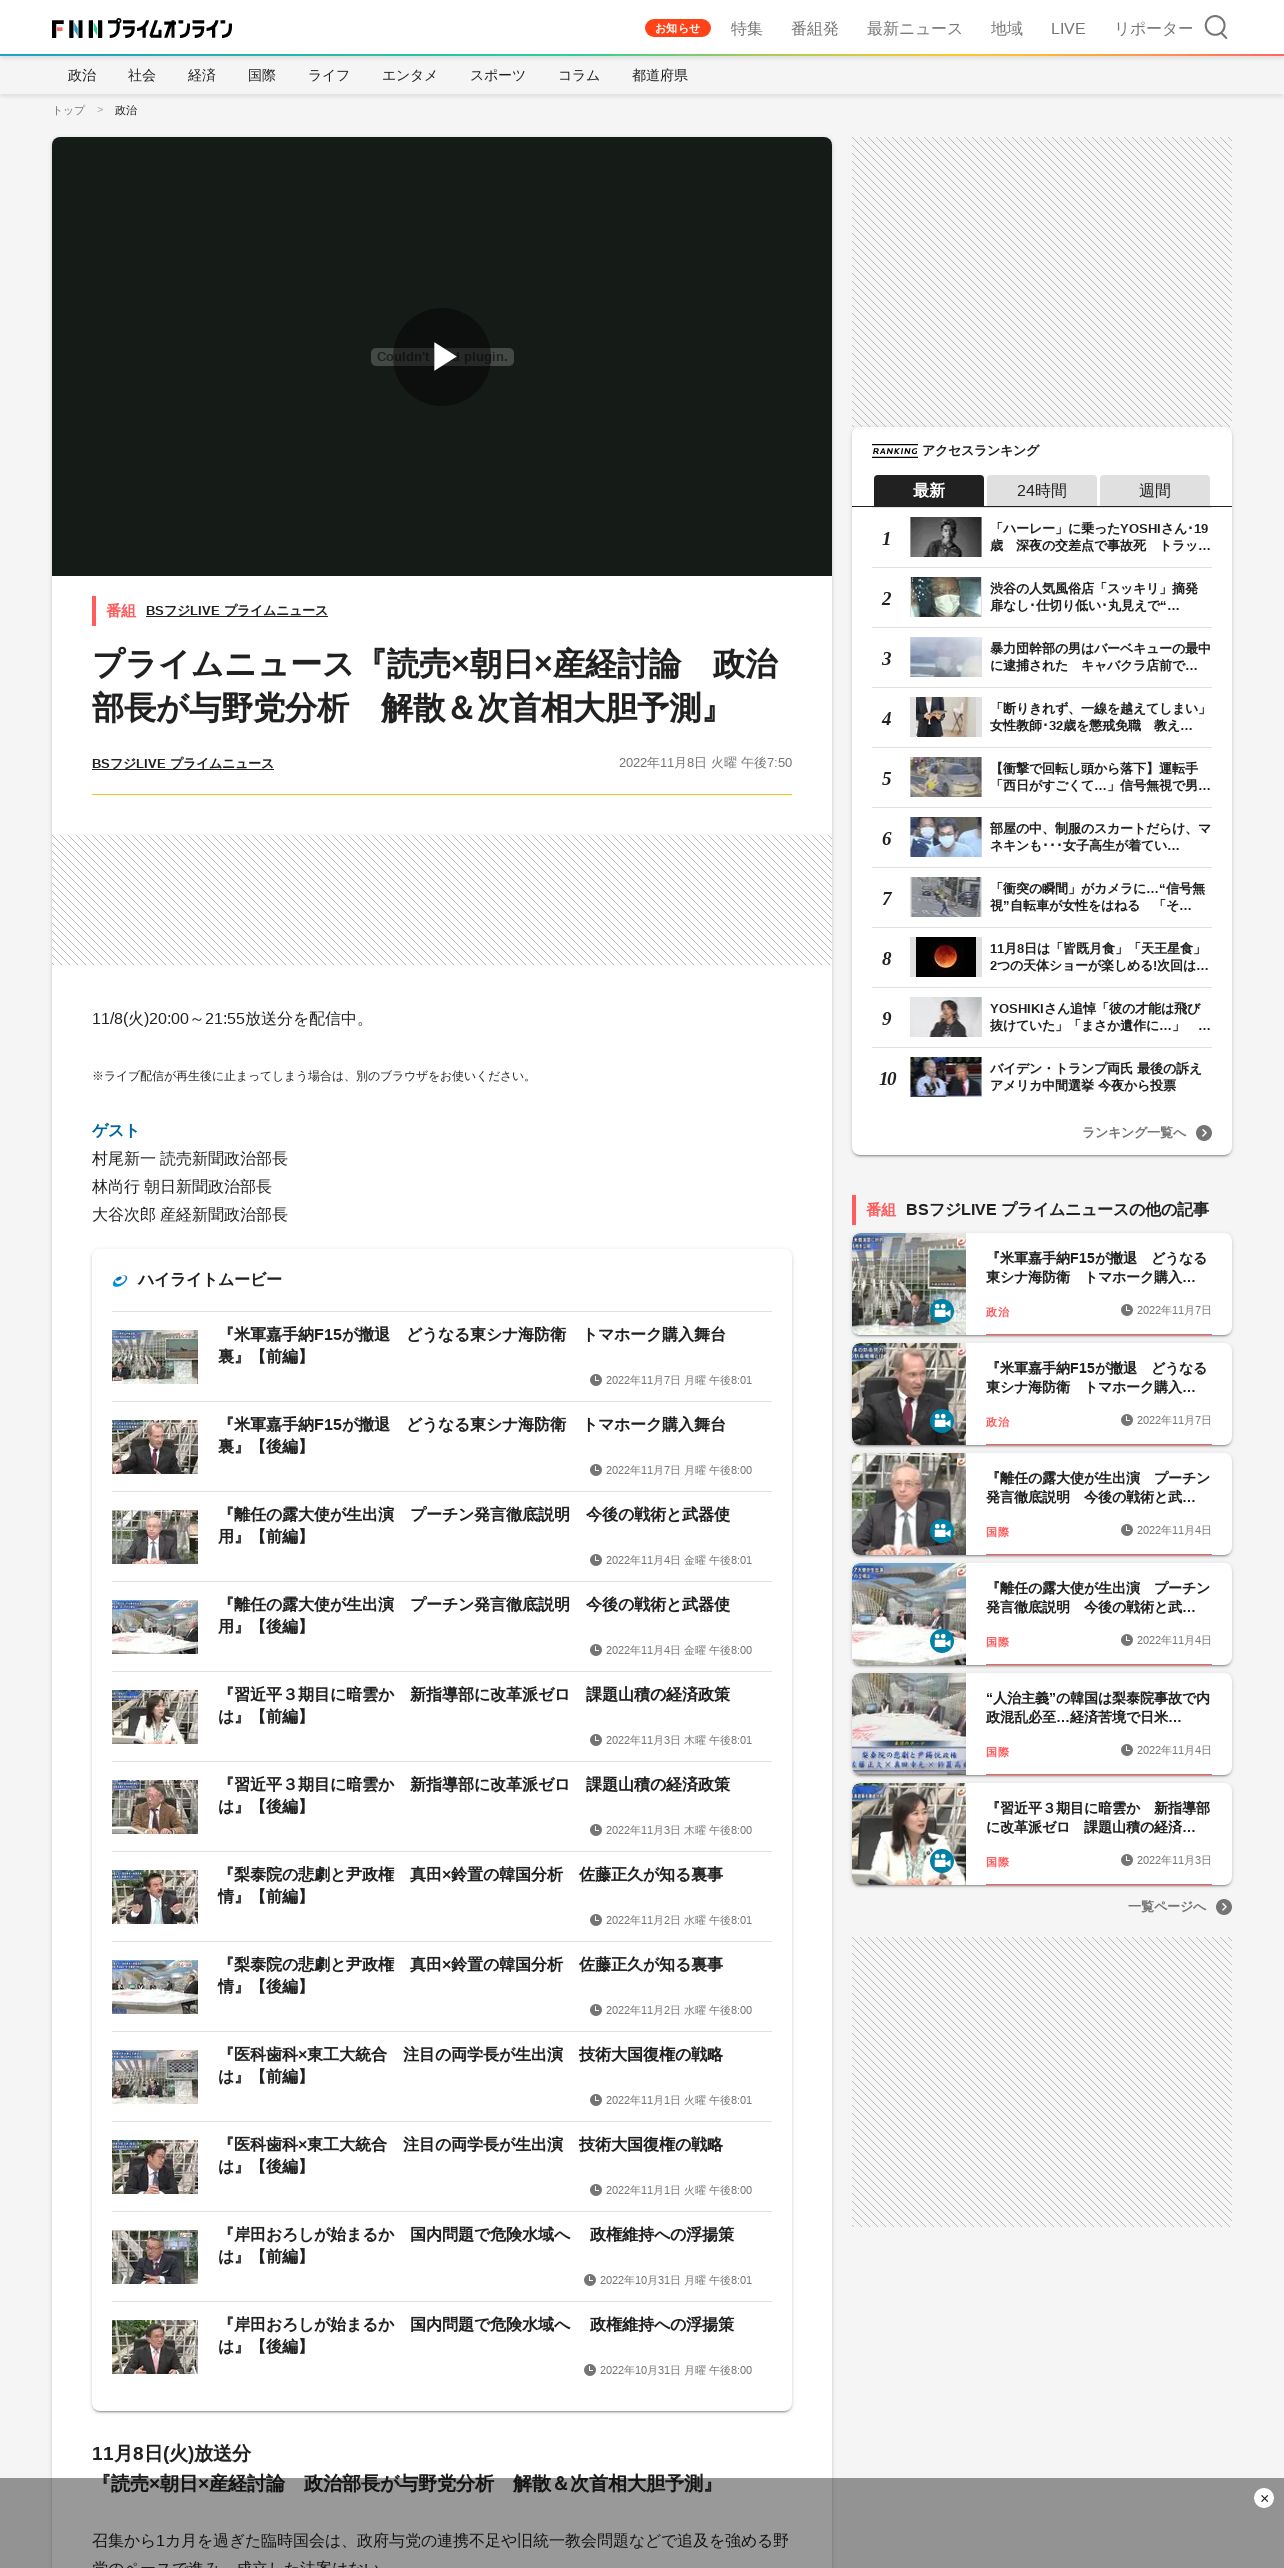1284x2568 pixels.
Task: Open sidebar card 習近平3期目 dated 11月3日
Action: point(1042,1834)
